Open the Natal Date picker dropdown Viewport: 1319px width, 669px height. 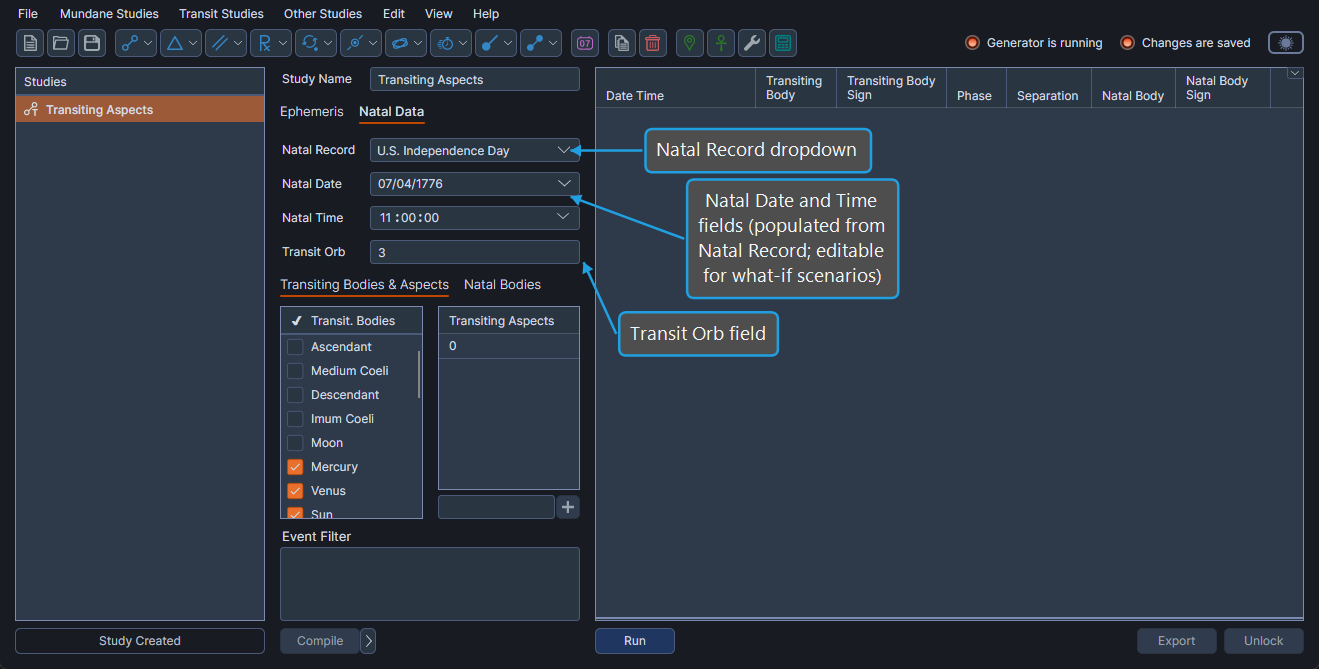pos(564,184)
